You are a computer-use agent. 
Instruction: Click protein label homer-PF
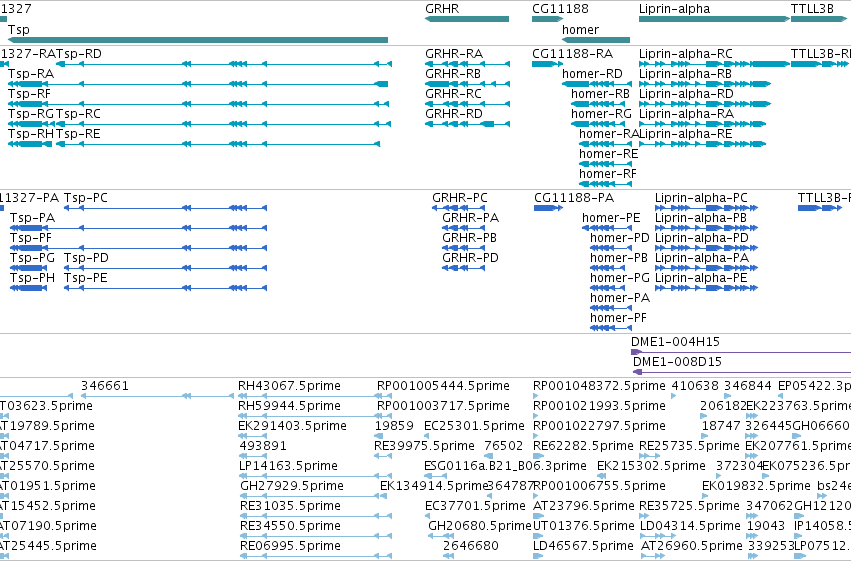coord(618,318)
